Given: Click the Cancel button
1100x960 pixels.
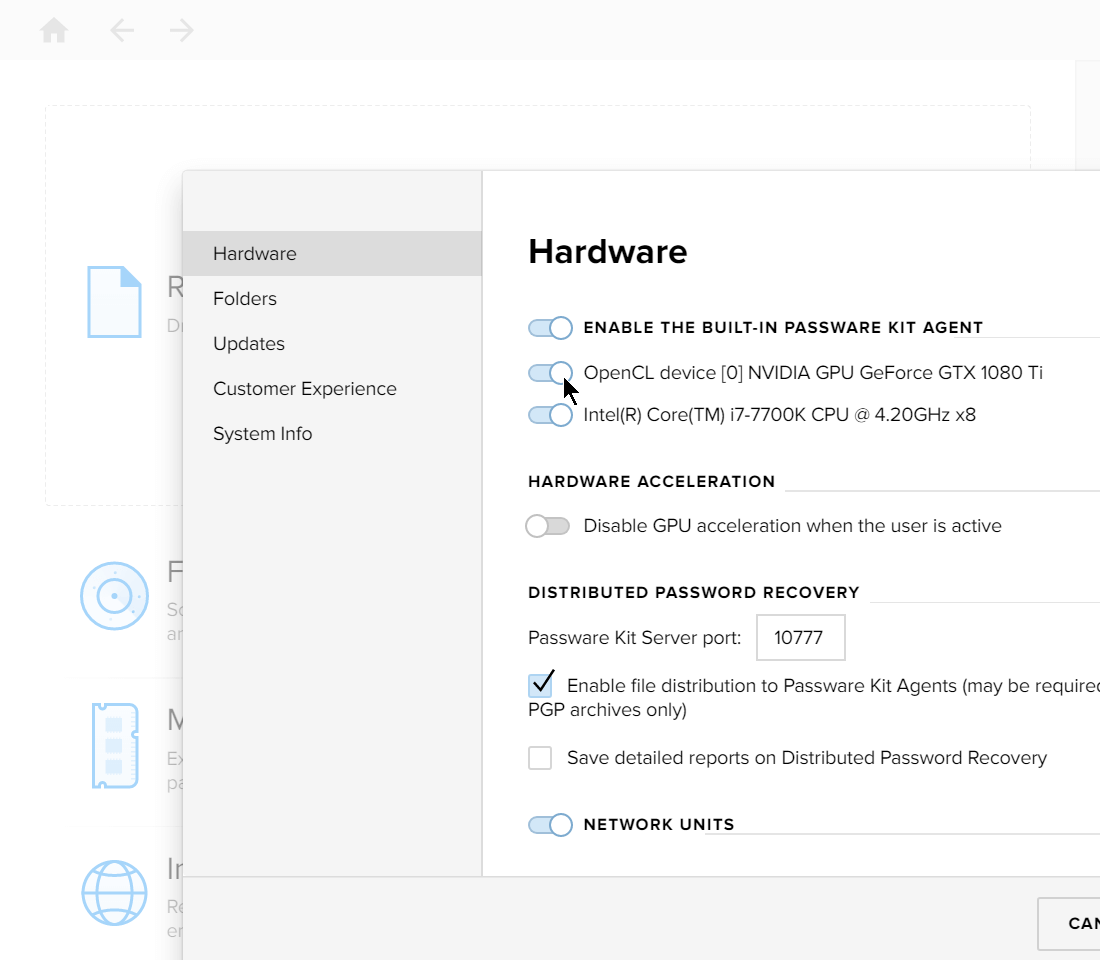Looking at the screenshot, I should point(1069,924).
